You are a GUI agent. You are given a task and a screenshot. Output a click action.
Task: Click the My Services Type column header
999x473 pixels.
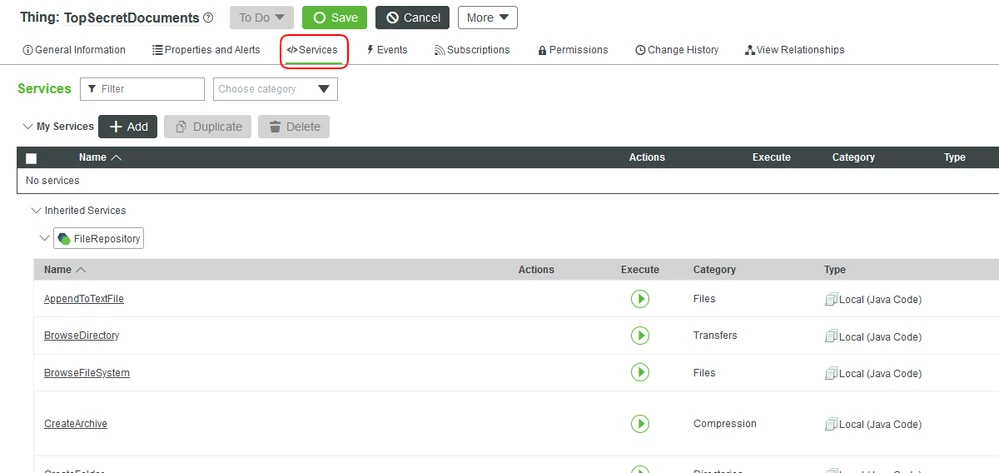pyautogui.click(x=954, y=157)
